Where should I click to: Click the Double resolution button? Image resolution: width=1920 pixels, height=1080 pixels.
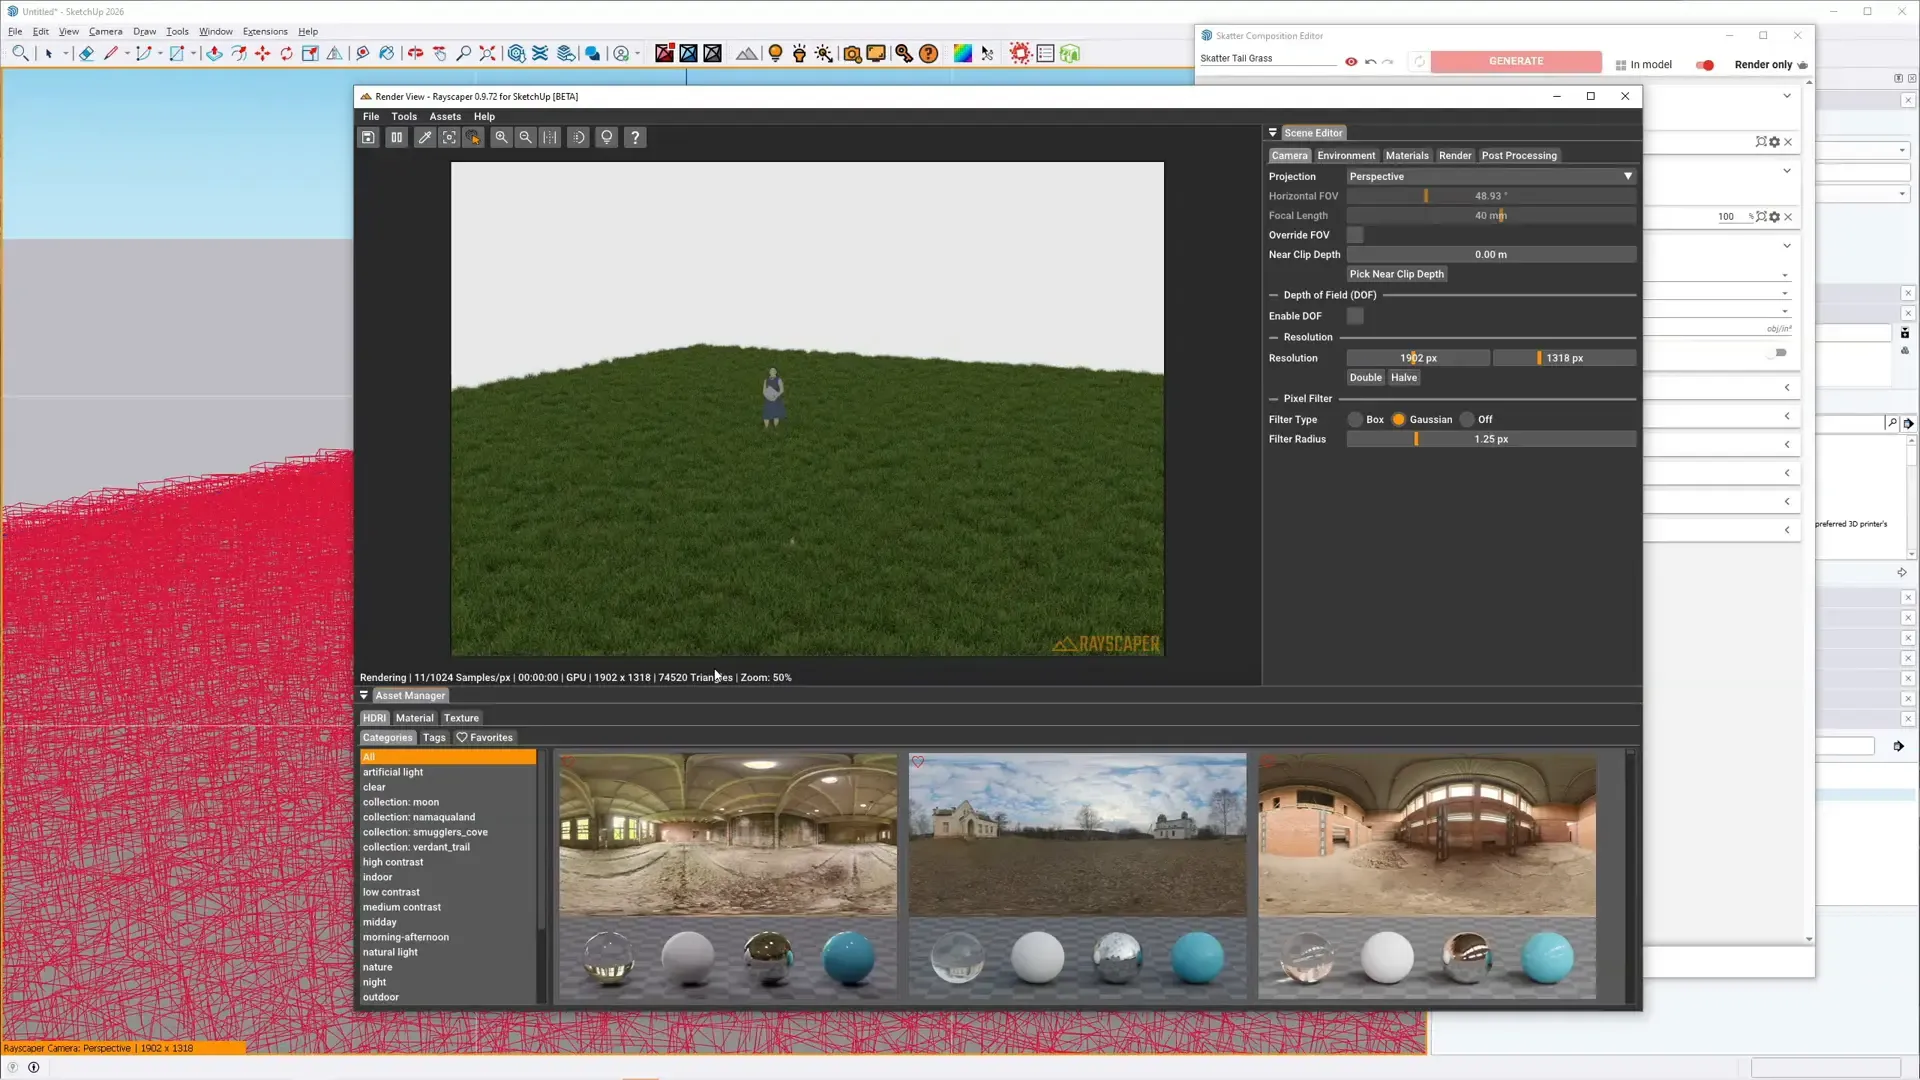(1365, 378)
